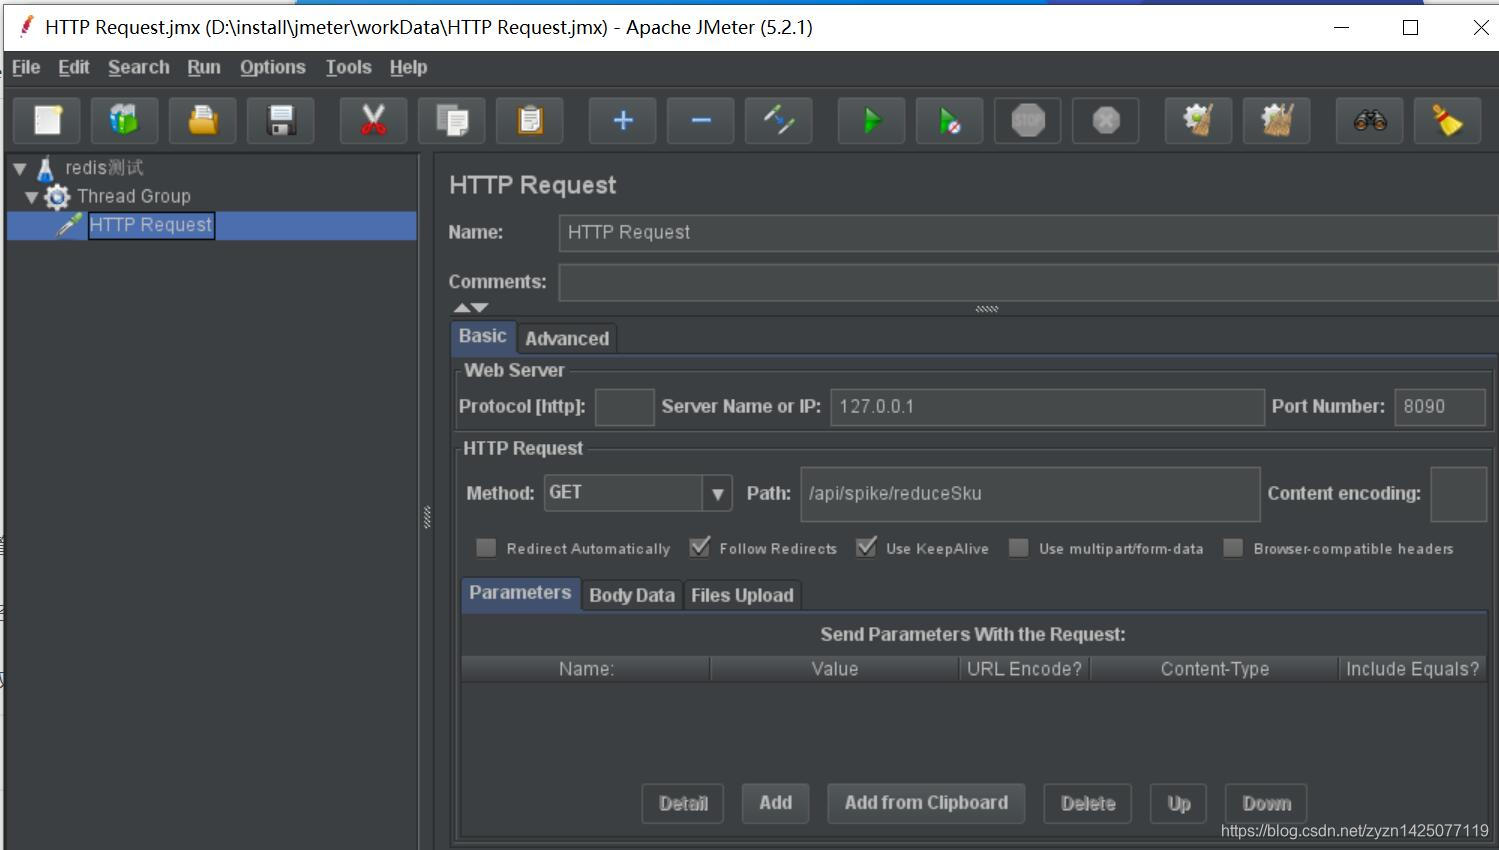Open the Help menu

pos(409,67)
